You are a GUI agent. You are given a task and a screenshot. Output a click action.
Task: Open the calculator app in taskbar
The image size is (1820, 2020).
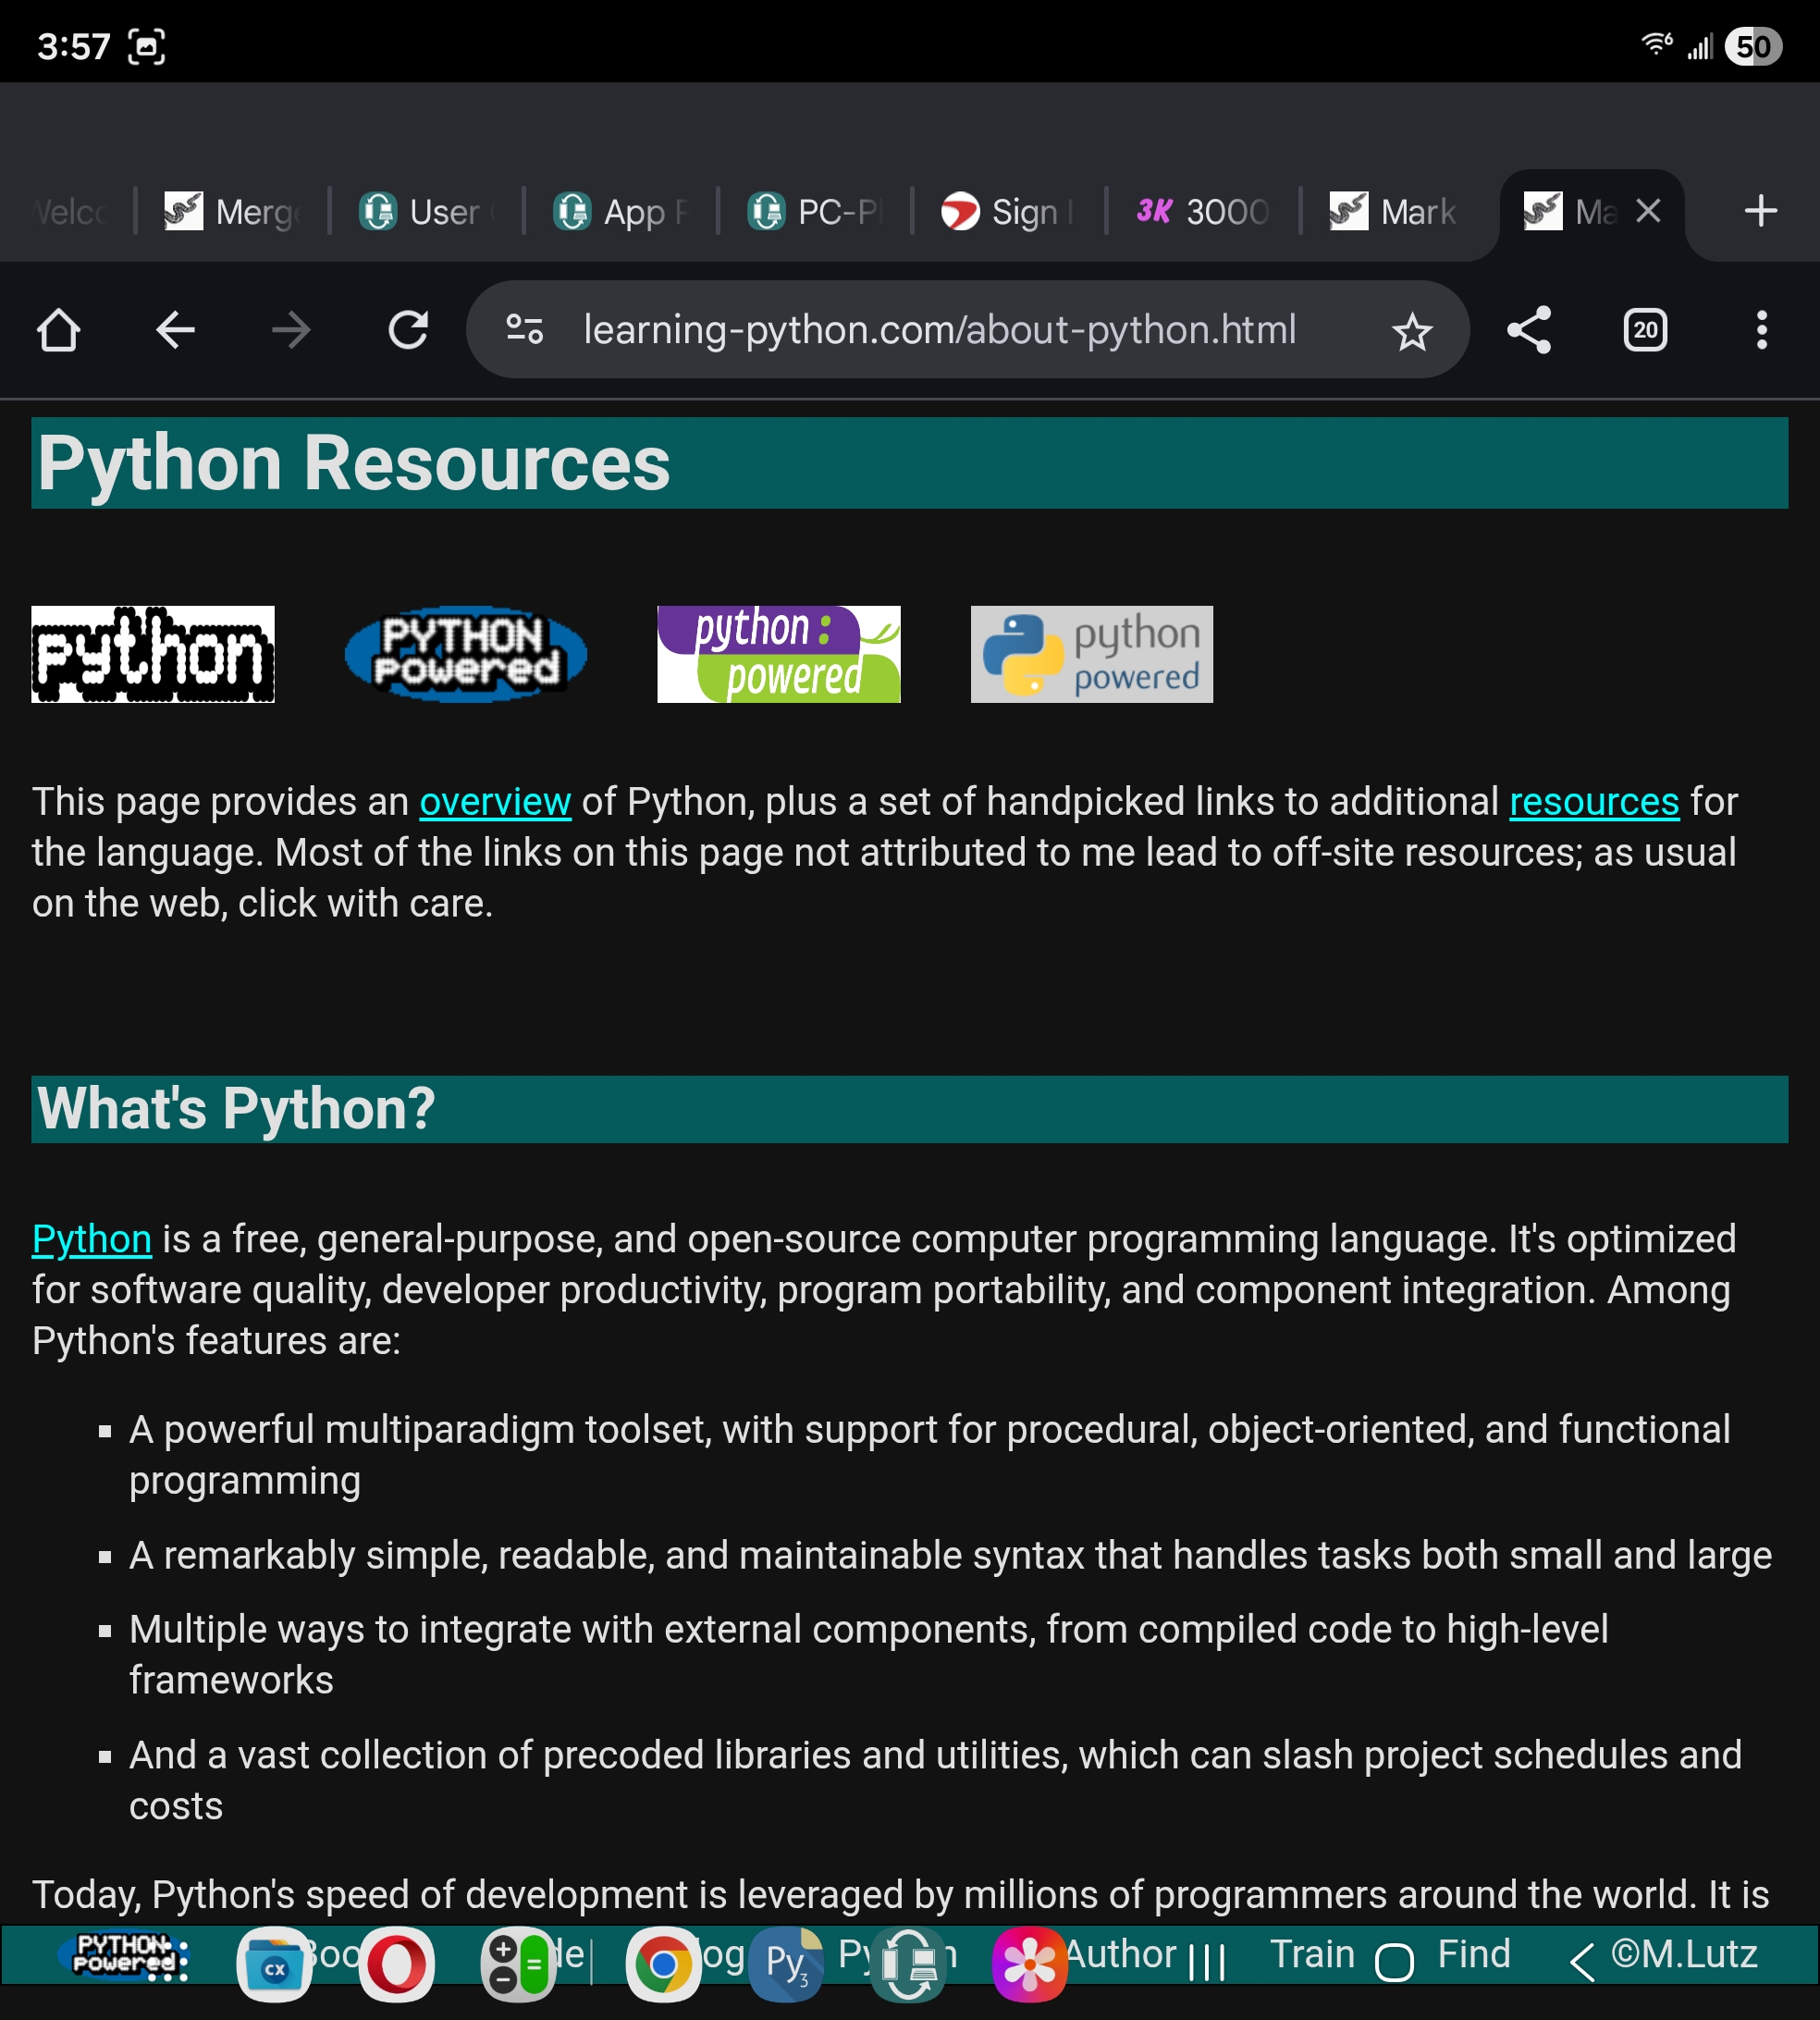pos(517,1964)
